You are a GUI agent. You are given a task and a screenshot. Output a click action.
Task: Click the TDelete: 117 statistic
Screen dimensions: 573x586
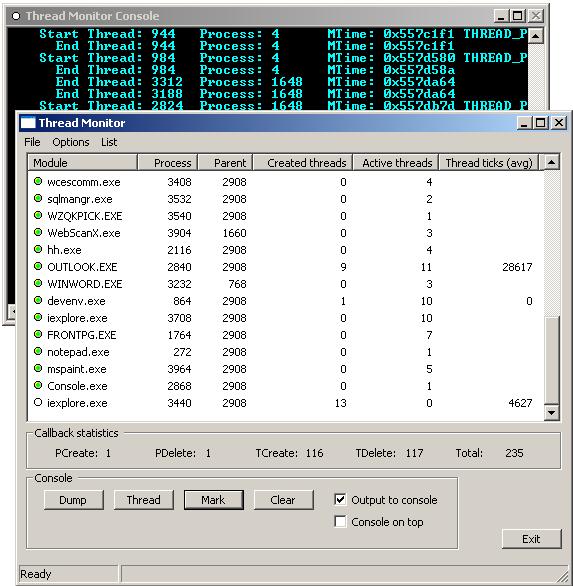coord(389,453)
